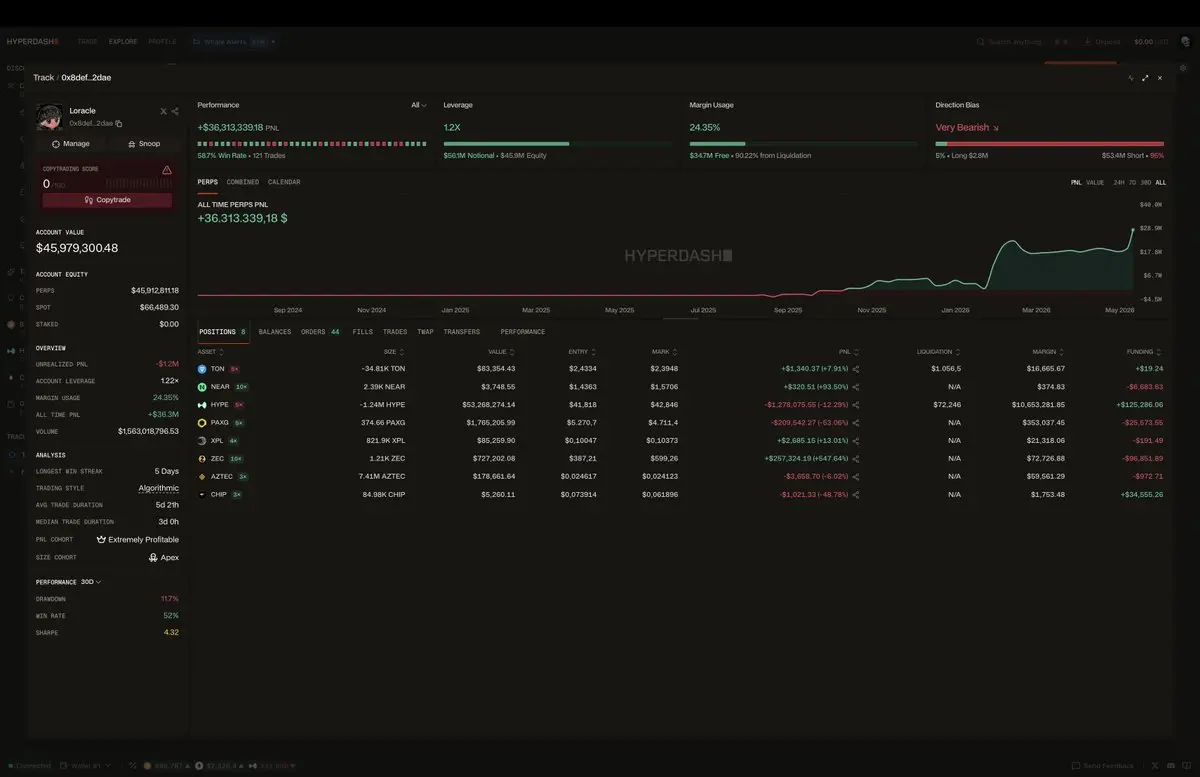Share the CHIP position PNL

856,495
